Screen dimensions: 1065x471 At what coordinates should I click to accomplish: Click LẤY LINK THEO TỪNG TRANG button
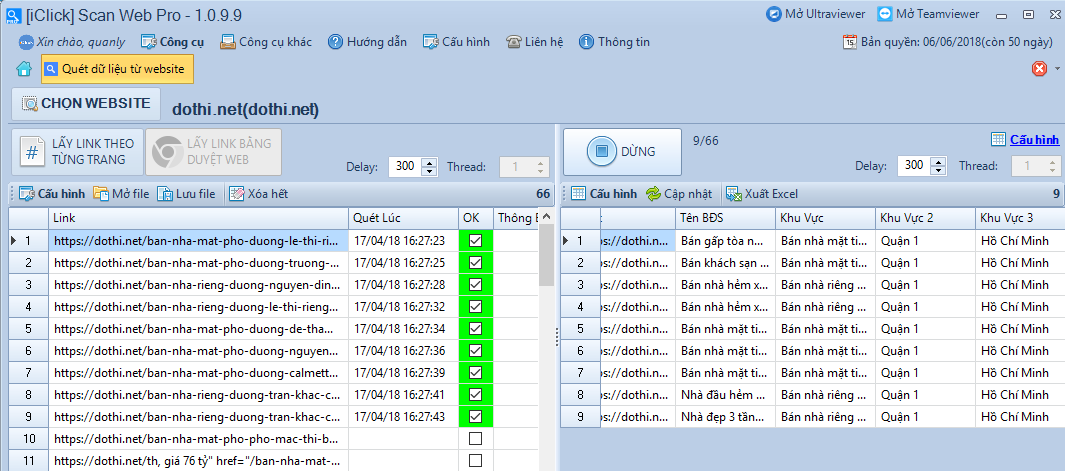(77, 152)
